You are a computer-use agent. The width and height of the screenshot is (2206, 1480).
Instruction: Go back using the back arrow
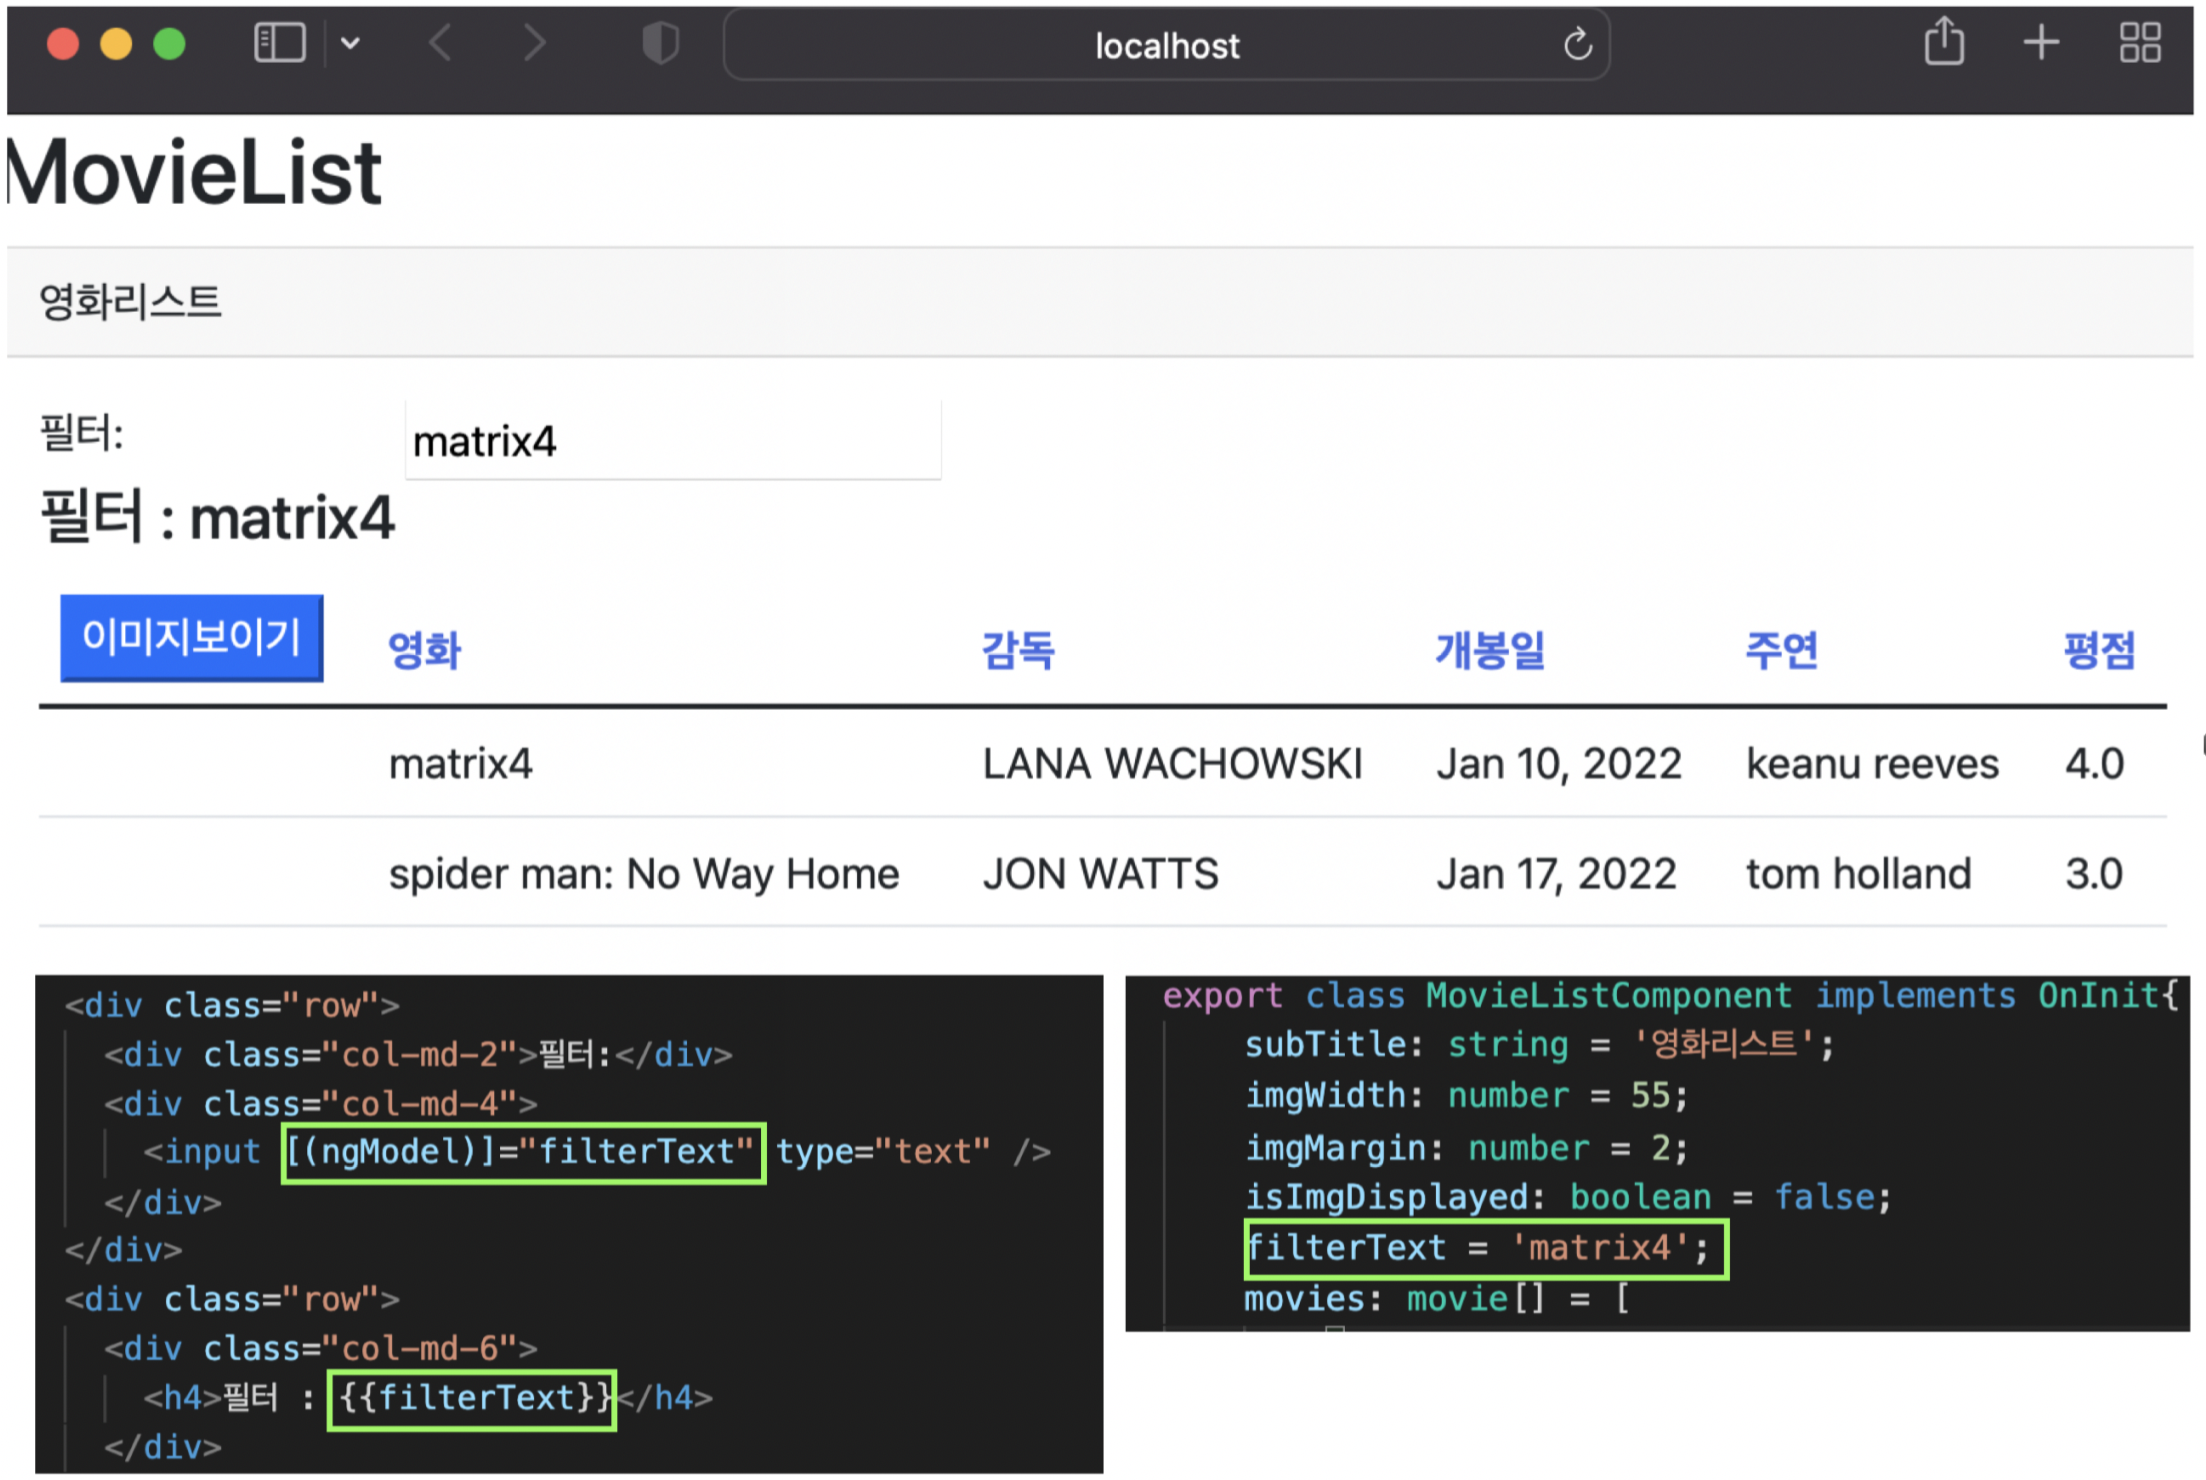click(441, 43)
